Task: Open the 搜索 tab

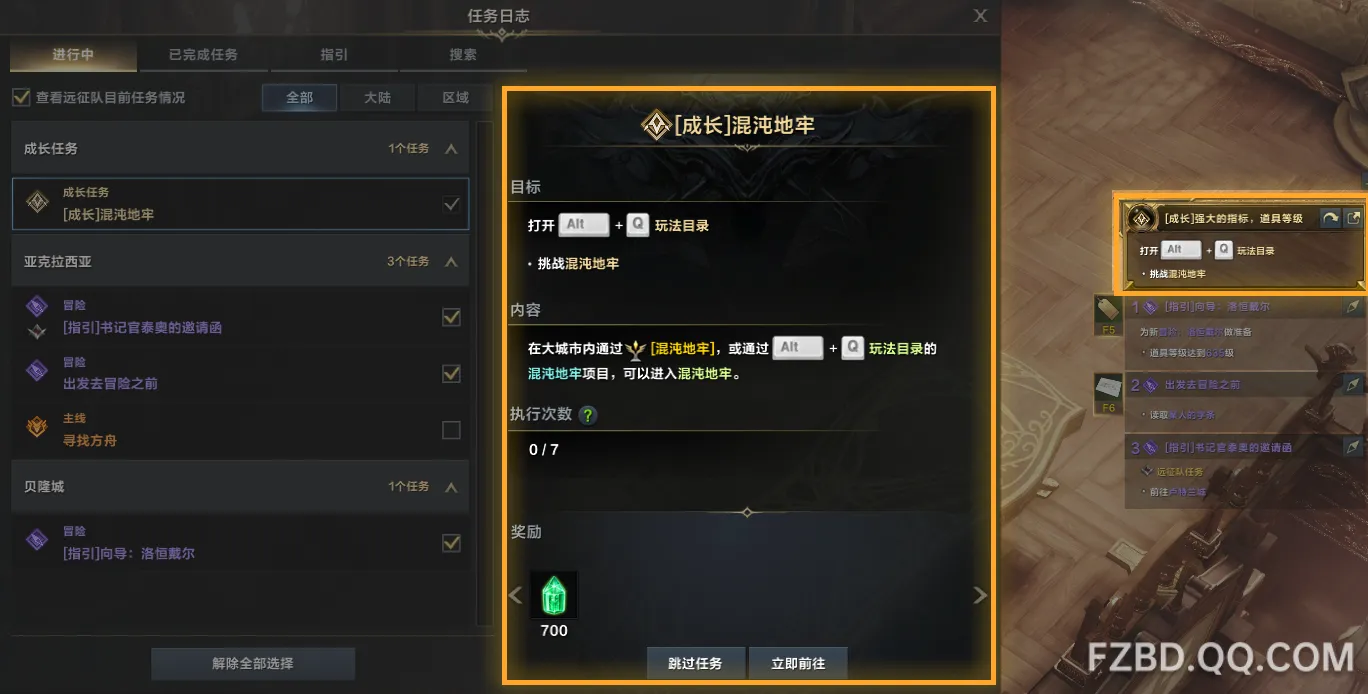Action: (463, 55)
